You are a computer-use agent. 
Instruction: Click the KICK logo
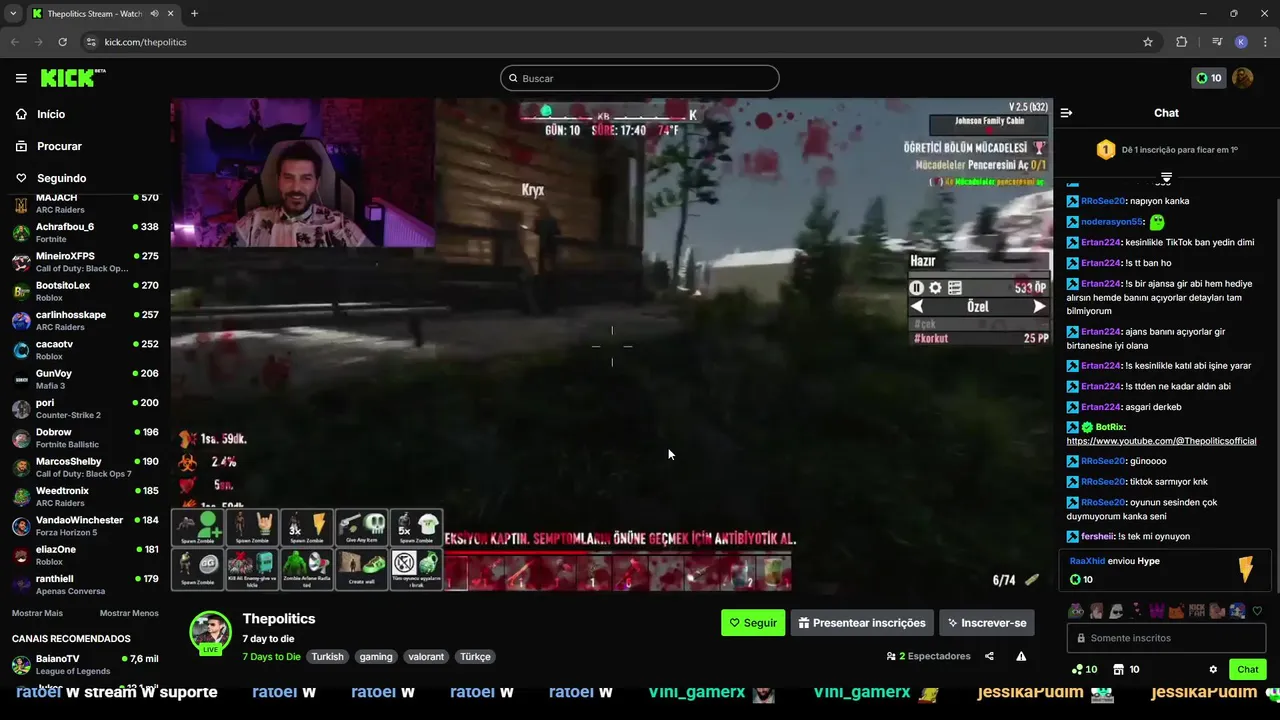73,78
